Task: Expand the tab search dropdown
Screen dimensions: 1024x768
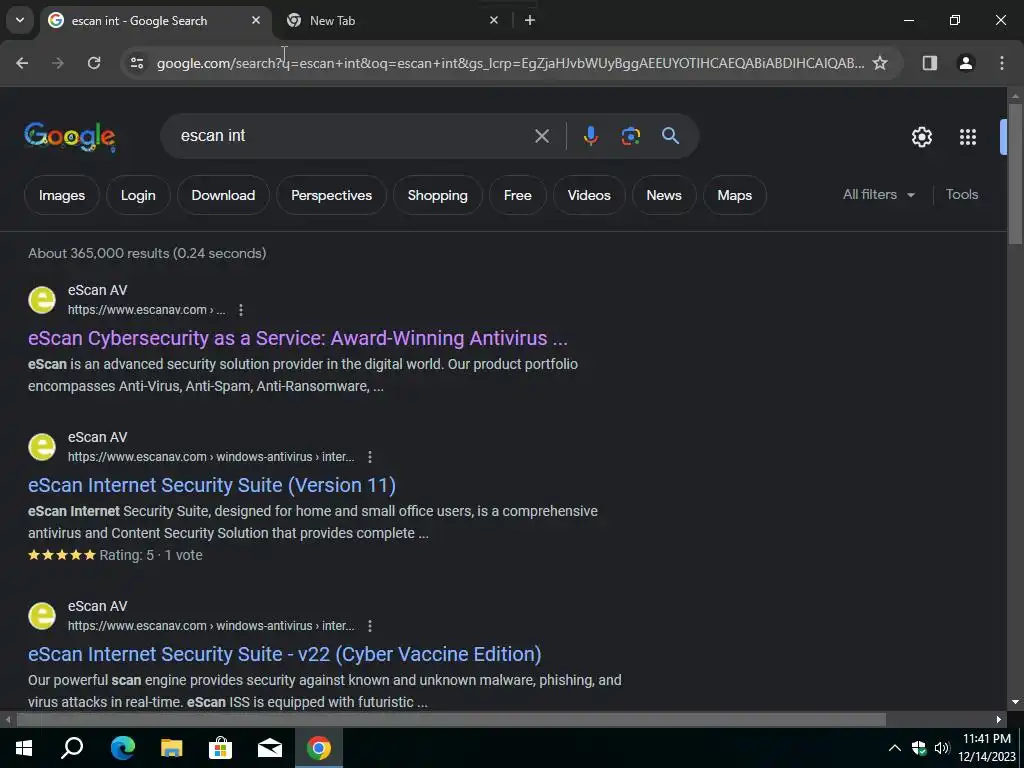Action: [20, 20]
